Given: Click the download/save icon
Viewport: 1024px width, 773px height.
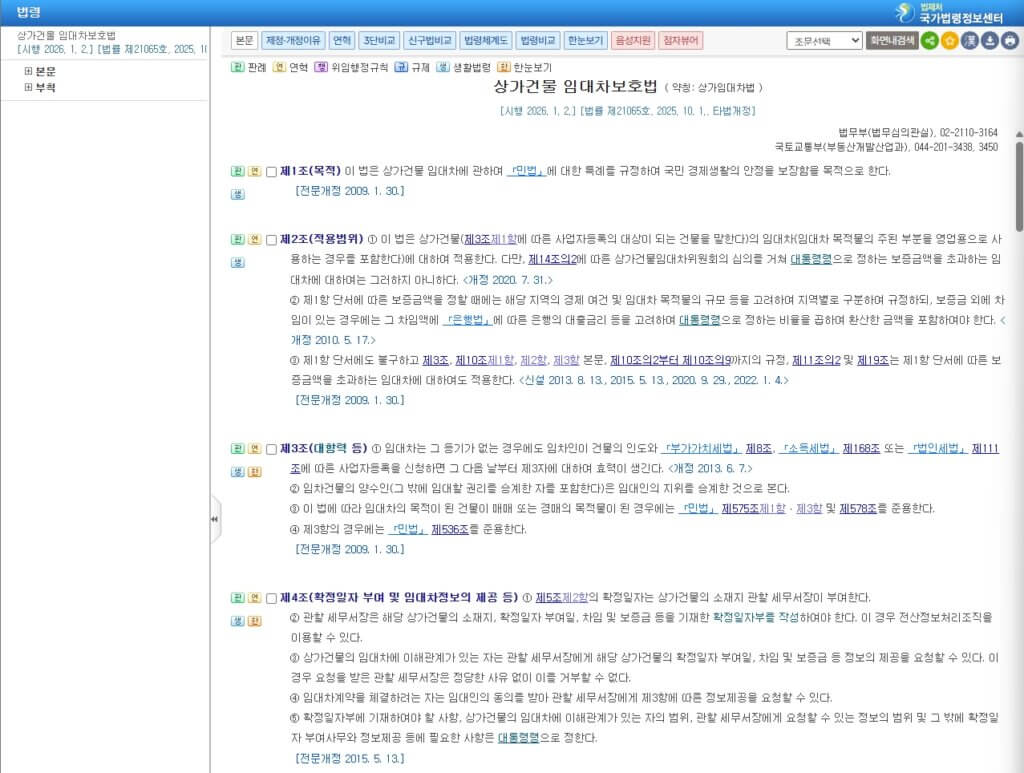Looking at the screenshot, I should (990, 41).
